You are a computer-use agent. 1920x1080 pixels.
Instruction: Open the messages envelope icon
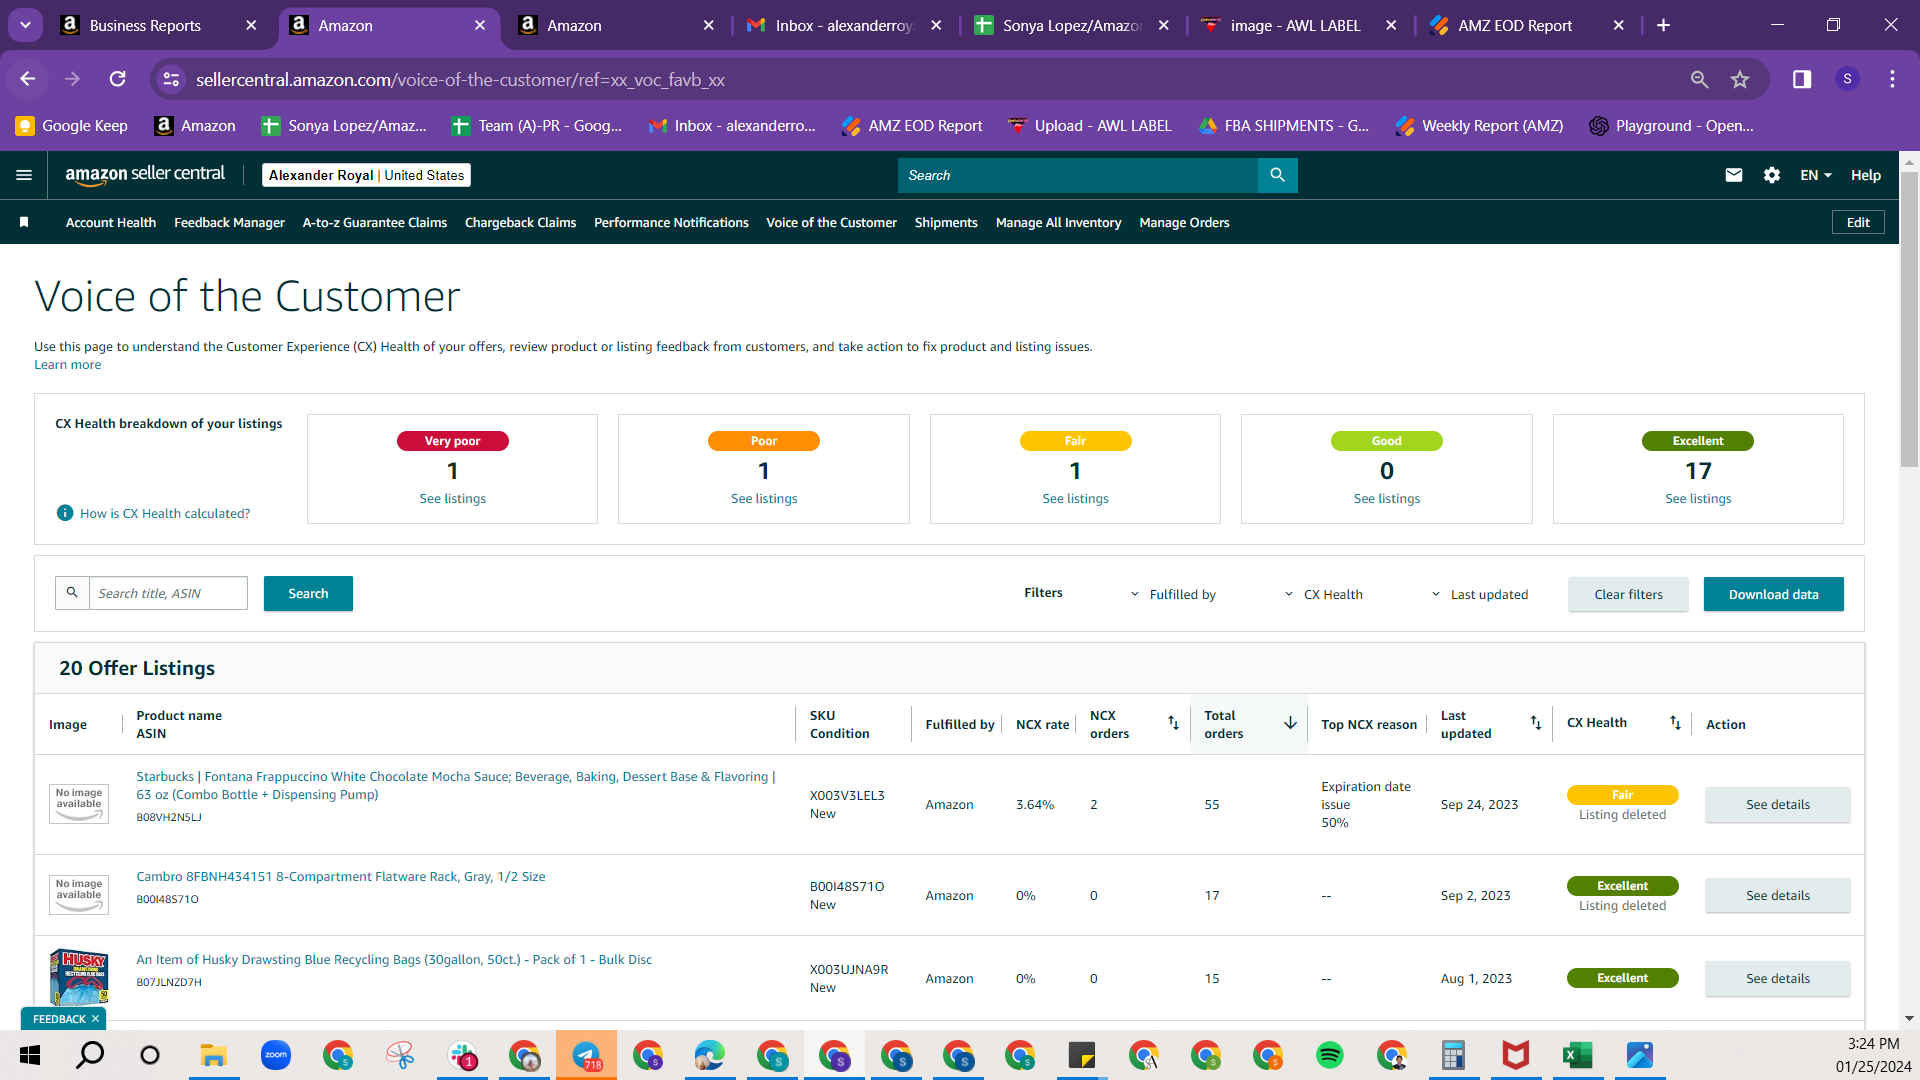click(1734, 175)
